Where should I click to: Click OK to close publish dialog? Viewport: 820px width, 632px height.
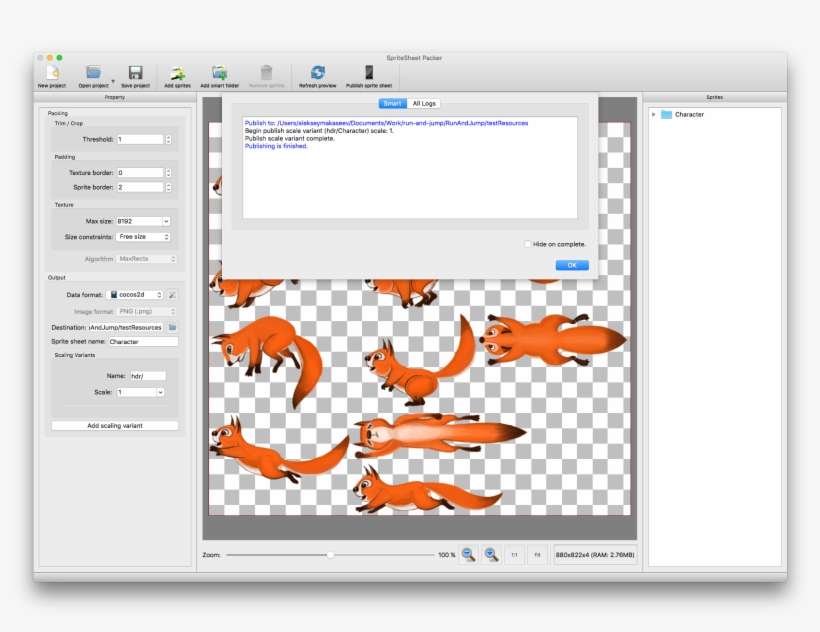[572, 265]
